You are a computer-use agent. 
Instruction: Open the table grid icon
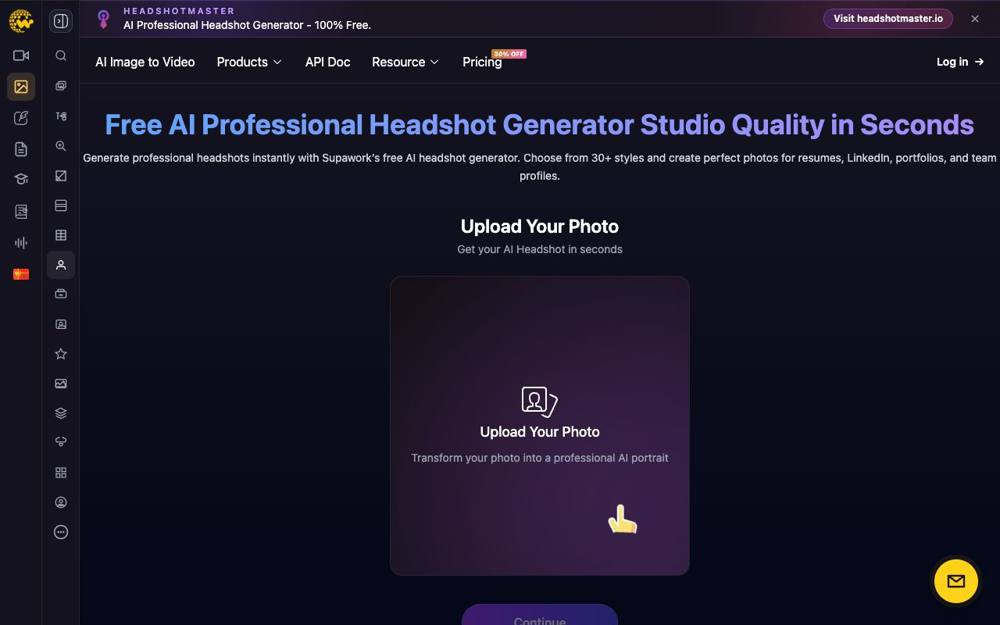tap(61, 235)
